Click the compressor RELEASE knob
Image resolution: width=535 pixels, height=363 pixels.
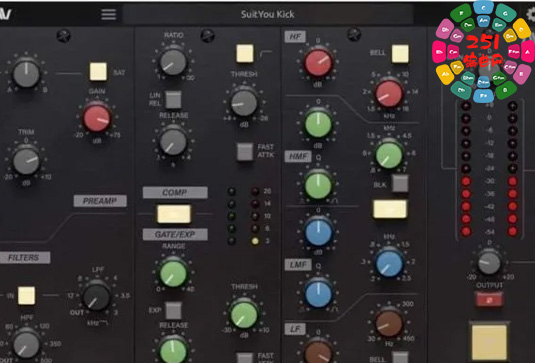pyautogui.click(x=173, y=142)
